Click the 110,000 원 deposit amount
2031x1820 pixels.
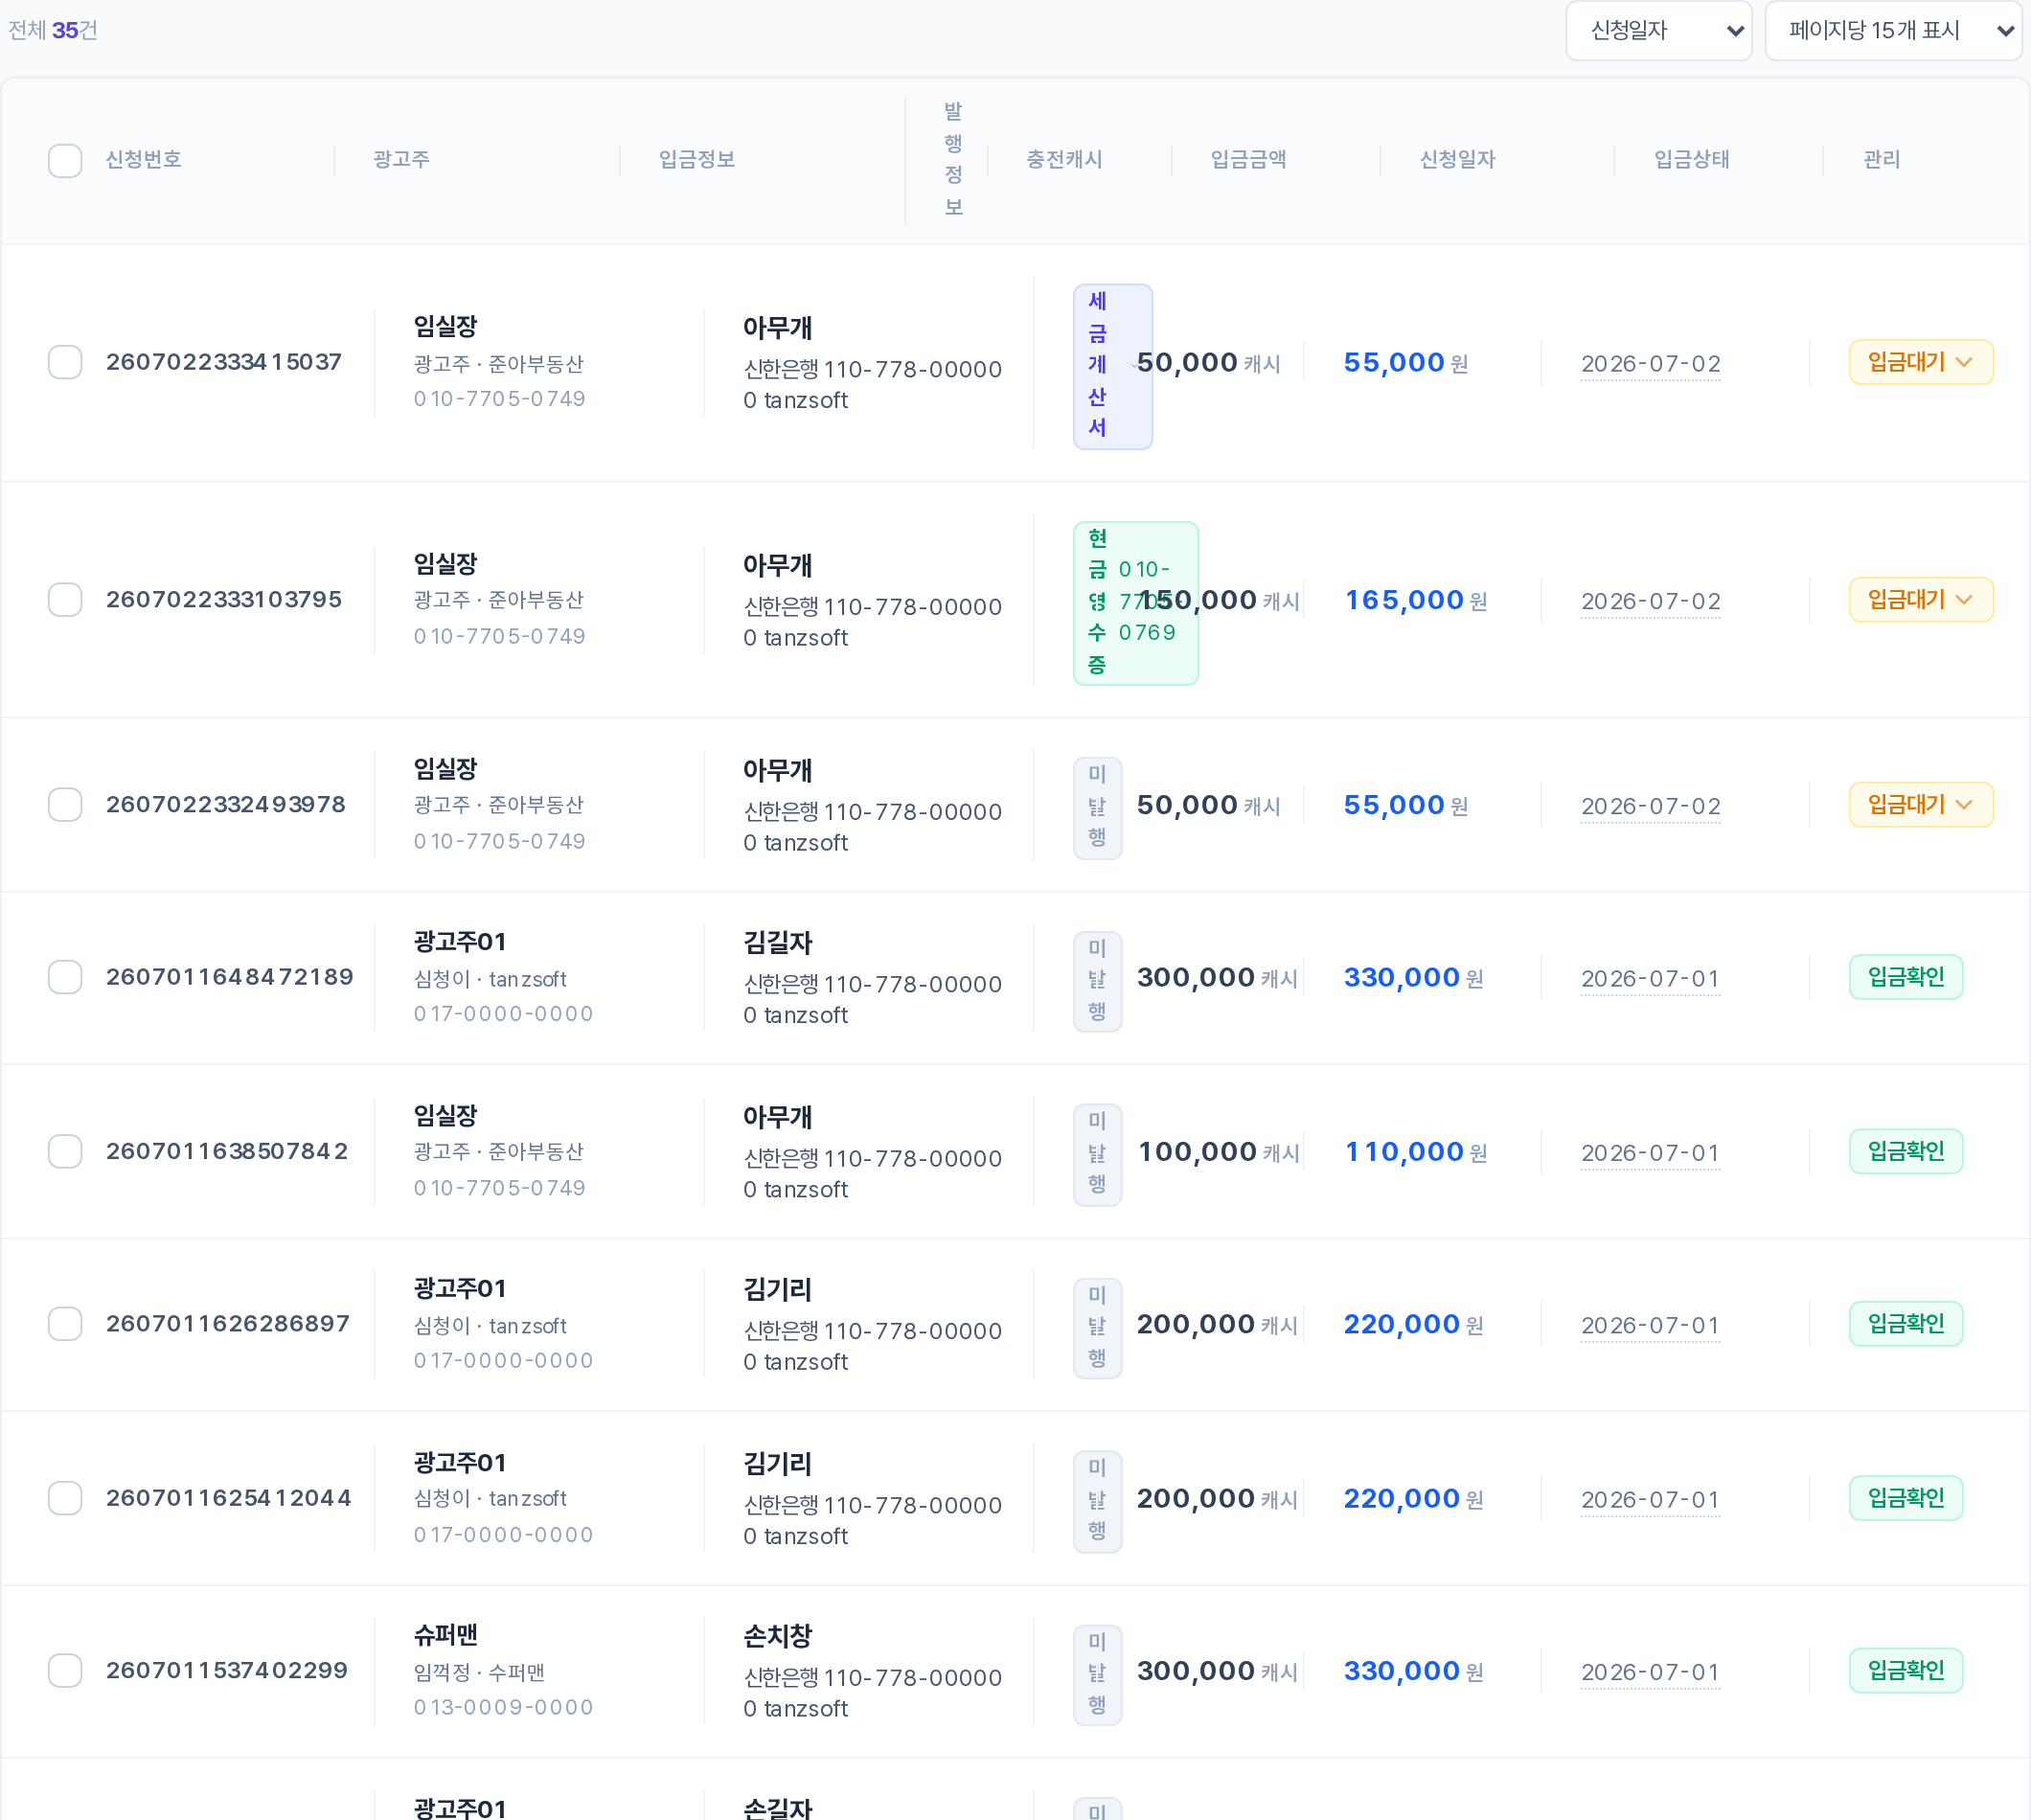(x=1415, y=1152)
